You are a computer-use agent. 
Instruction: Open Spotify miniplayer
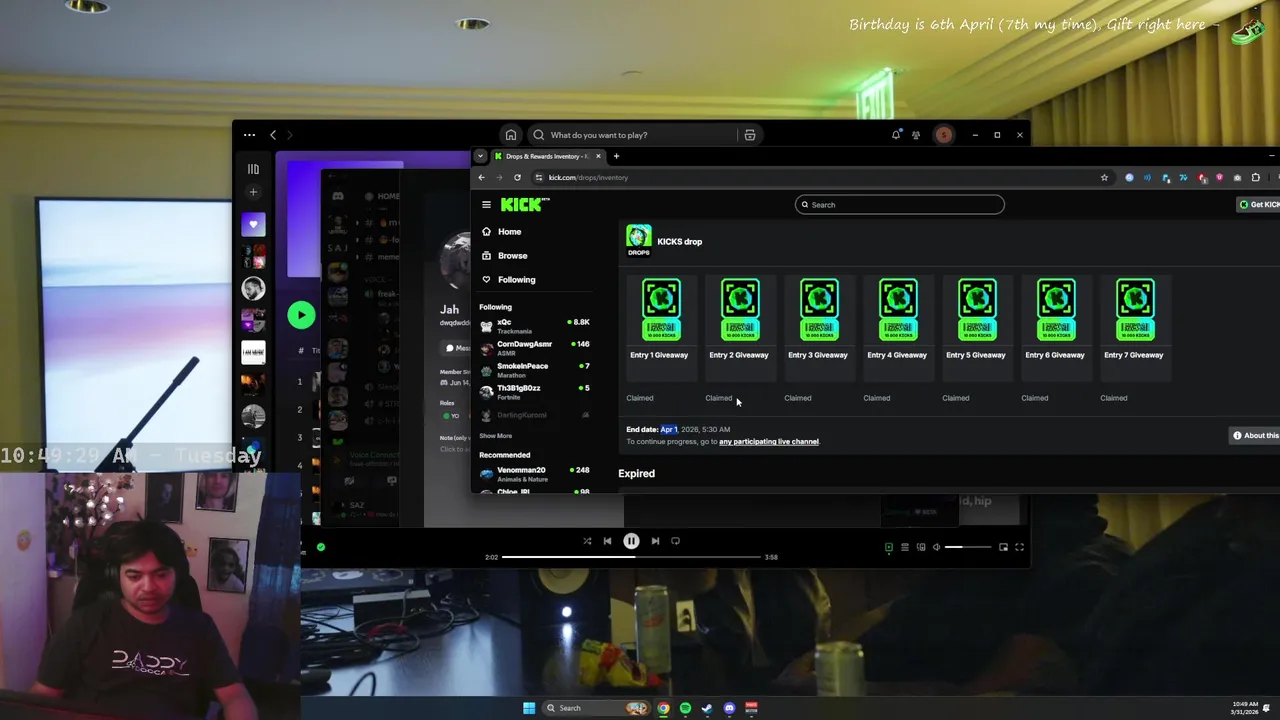1003,547
